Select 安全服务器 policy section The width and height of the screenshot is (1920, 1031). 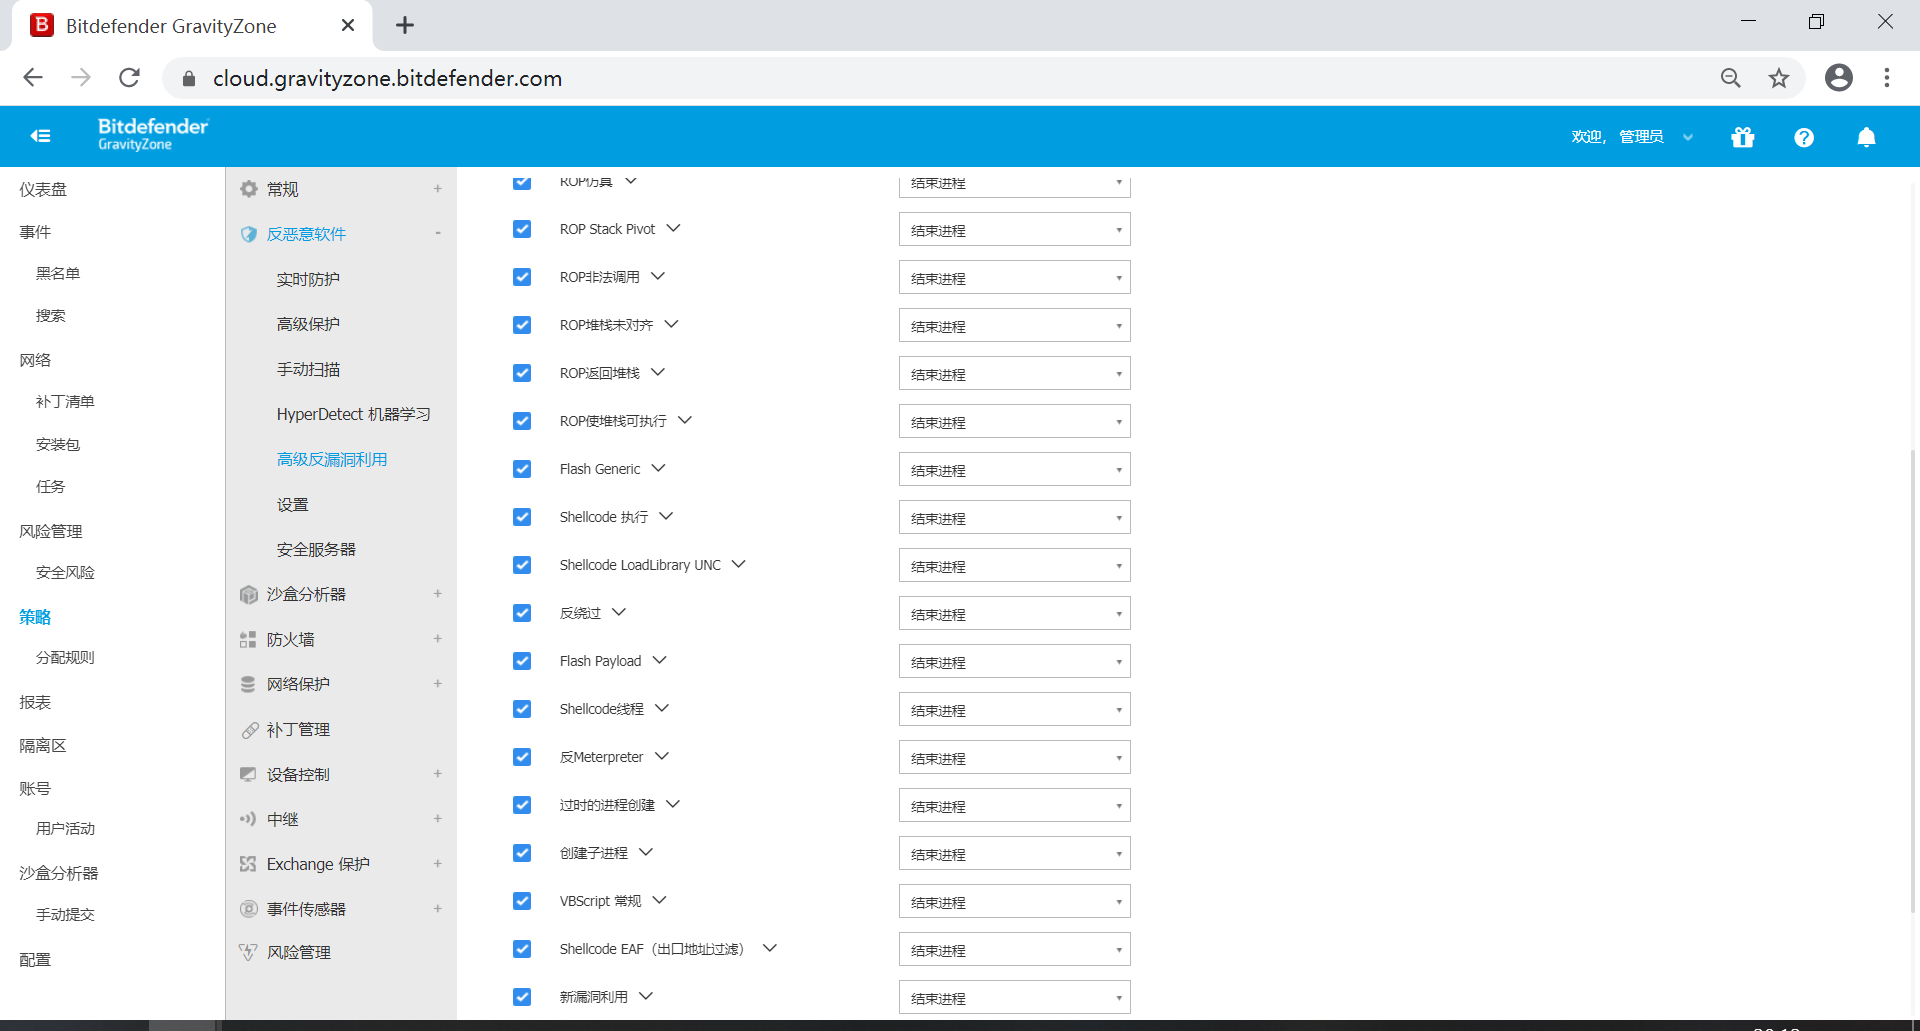tap(316, 549)
